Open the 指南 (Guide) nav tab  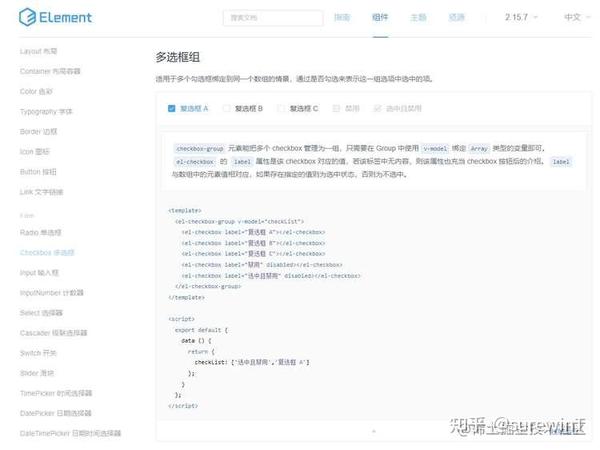coord(342,17)
